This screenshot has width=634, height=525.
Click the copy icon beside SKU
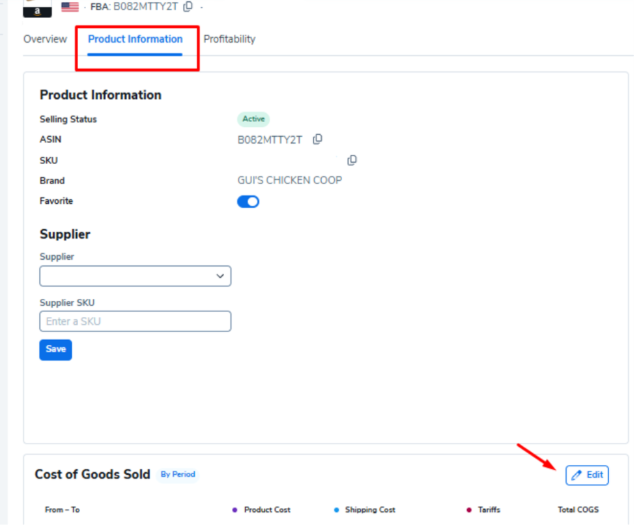(x=352, y=160)
